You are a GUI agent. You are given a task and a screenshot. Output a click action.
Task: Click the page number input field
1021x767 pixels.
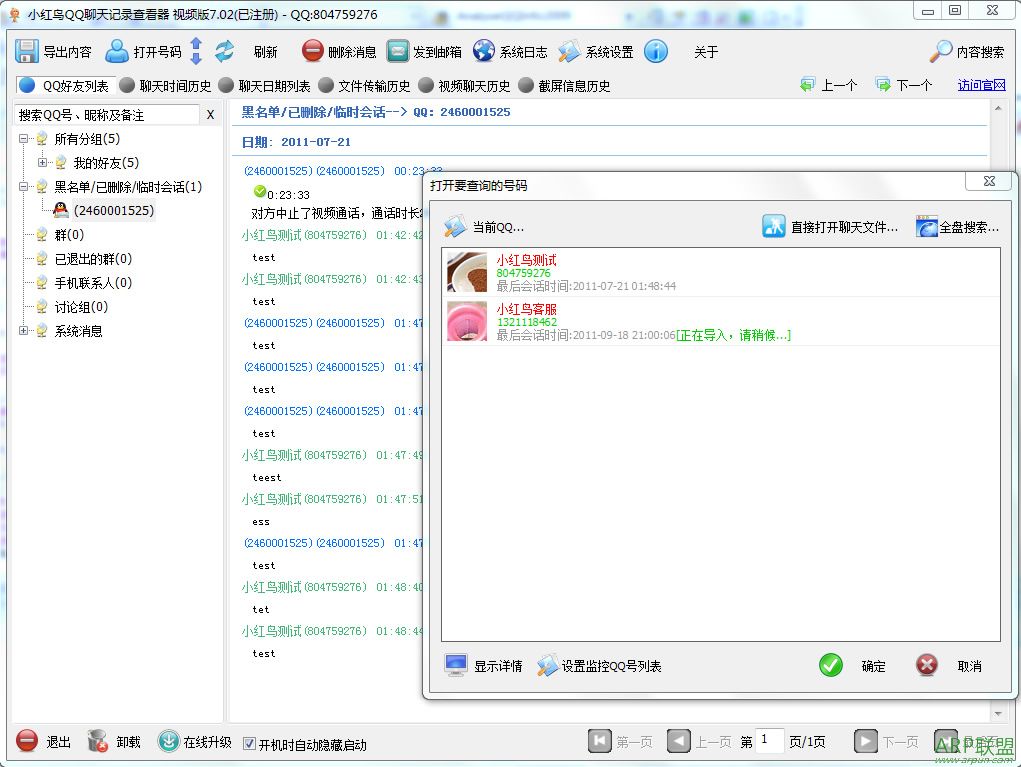tap(770, 740)
